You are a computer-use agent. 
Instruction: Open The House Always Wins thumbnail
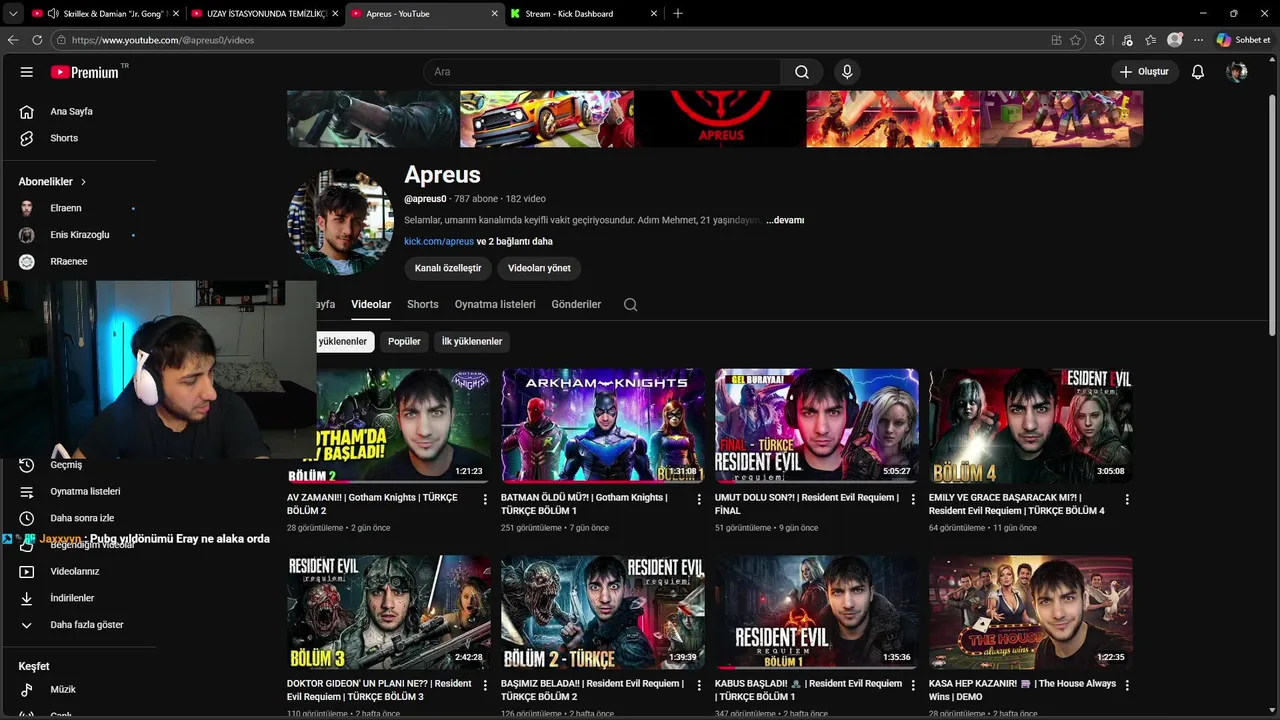[x=1030, y=612]
